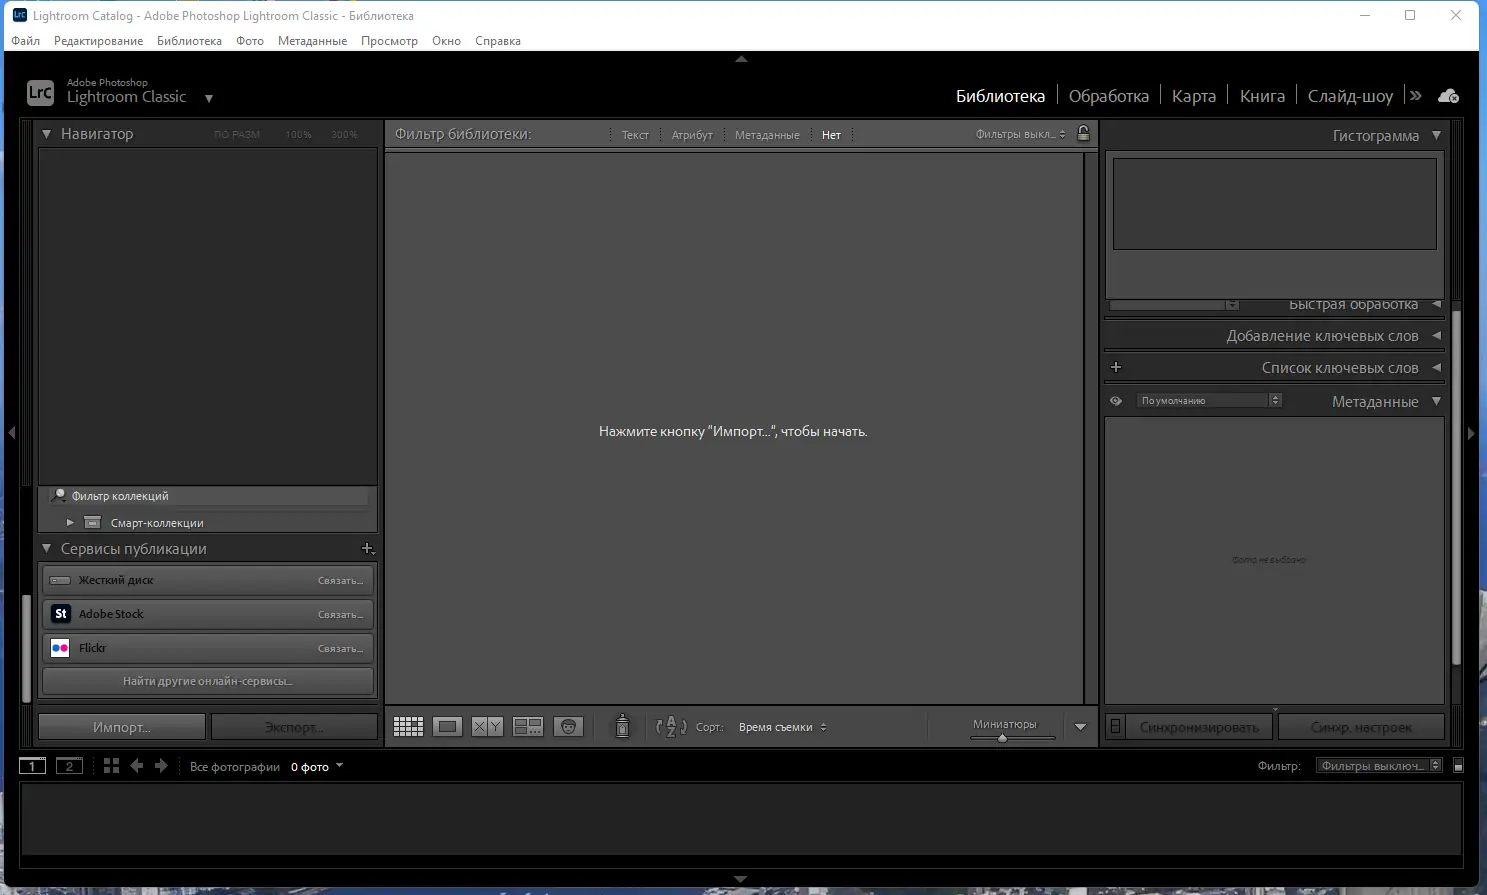Open the filmstrip source 0 фото dropdown
Image resolution: width=1487 pixels, height=895 pixels.
[x=317, y=767]
